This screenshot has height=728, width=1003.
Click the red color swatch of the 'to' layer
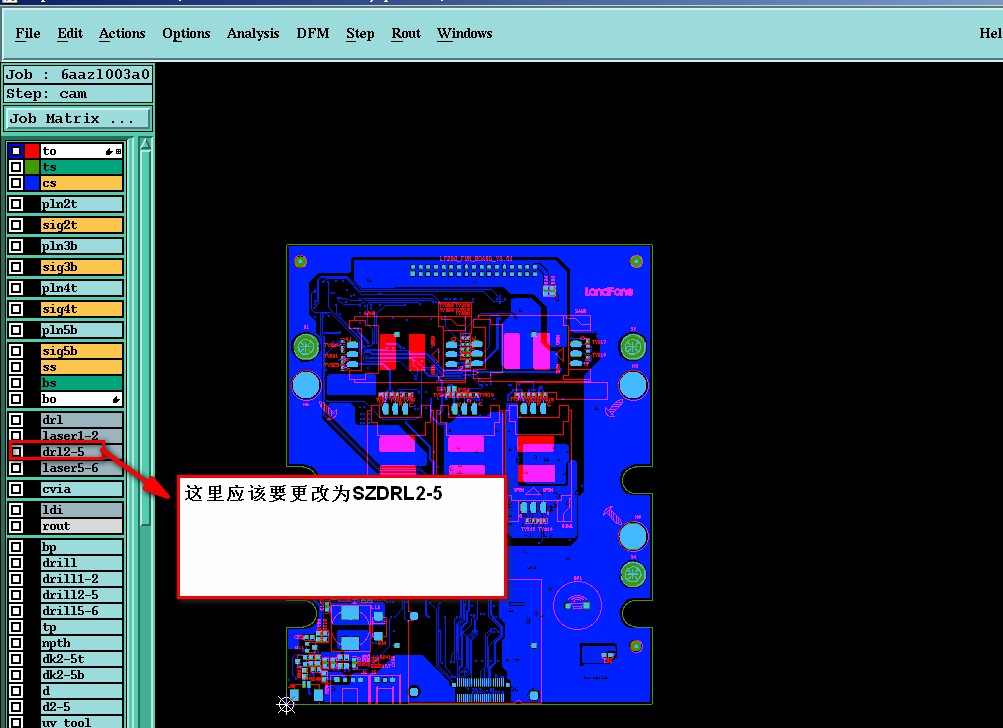point(32,151)
